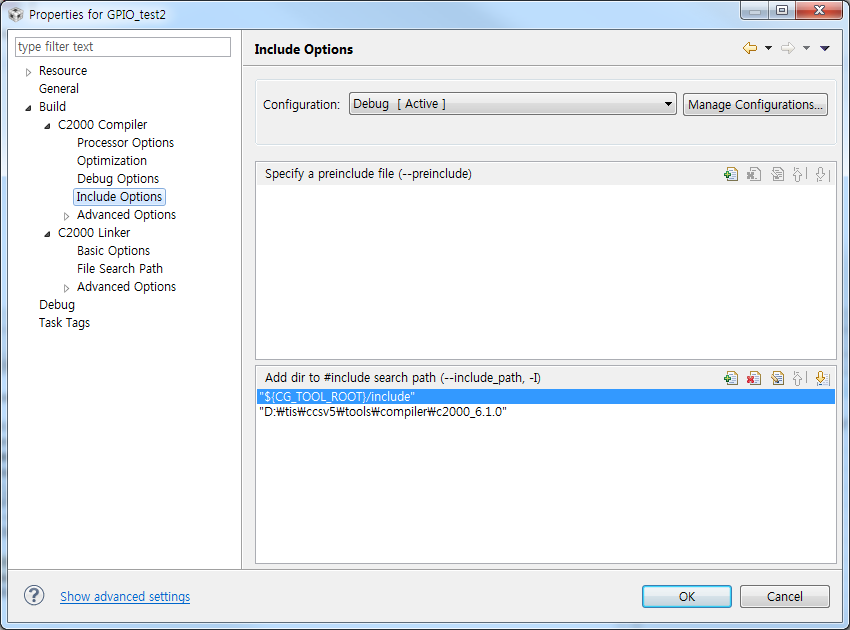This screenshot has height=630, width=850.
Task: Open the add dialog for include search paths
Action: 730,378
